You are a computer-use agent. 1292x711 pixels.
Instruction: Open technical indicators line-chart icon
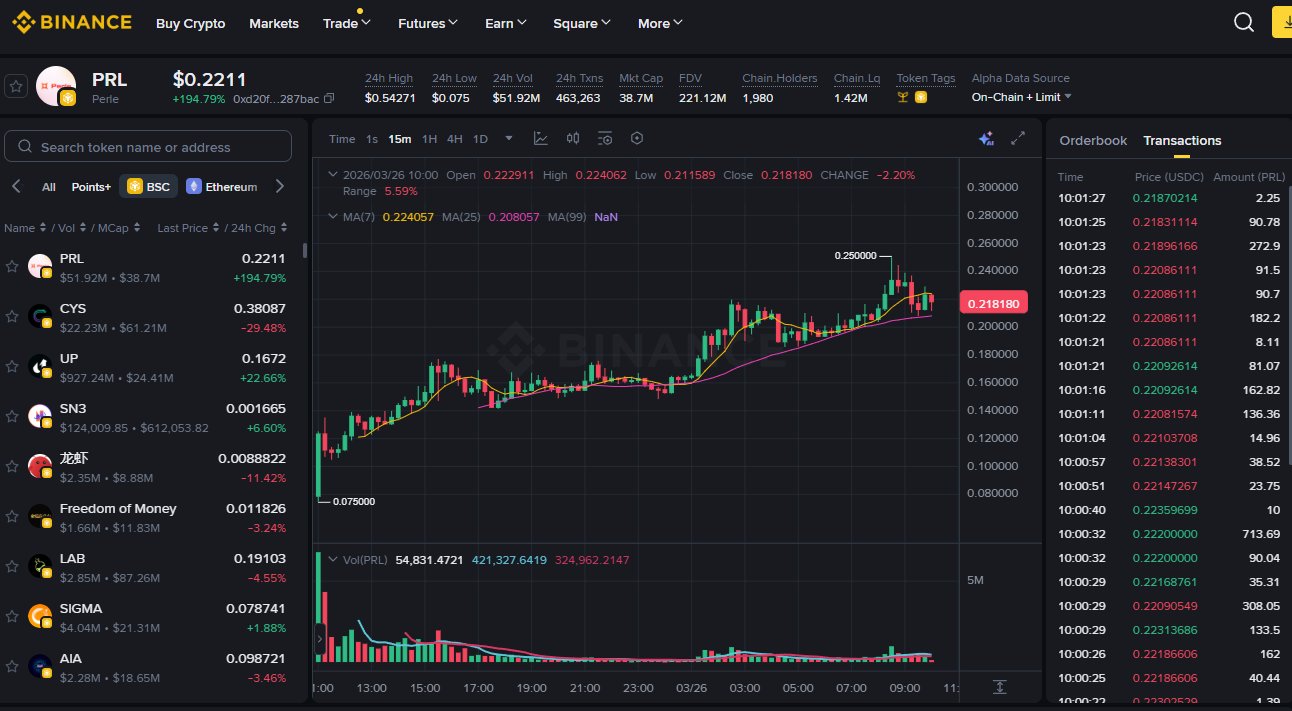[541, 139]
